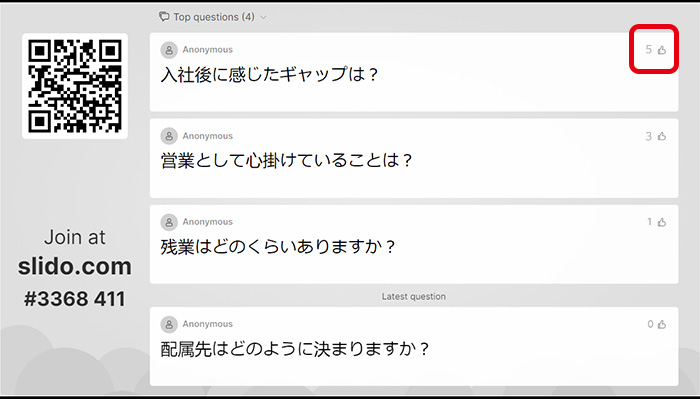This screenshot has height=399, width=700.
Task: Click the vote count 5 on first question
Action: pyautogui.click(x=649, y=50)
